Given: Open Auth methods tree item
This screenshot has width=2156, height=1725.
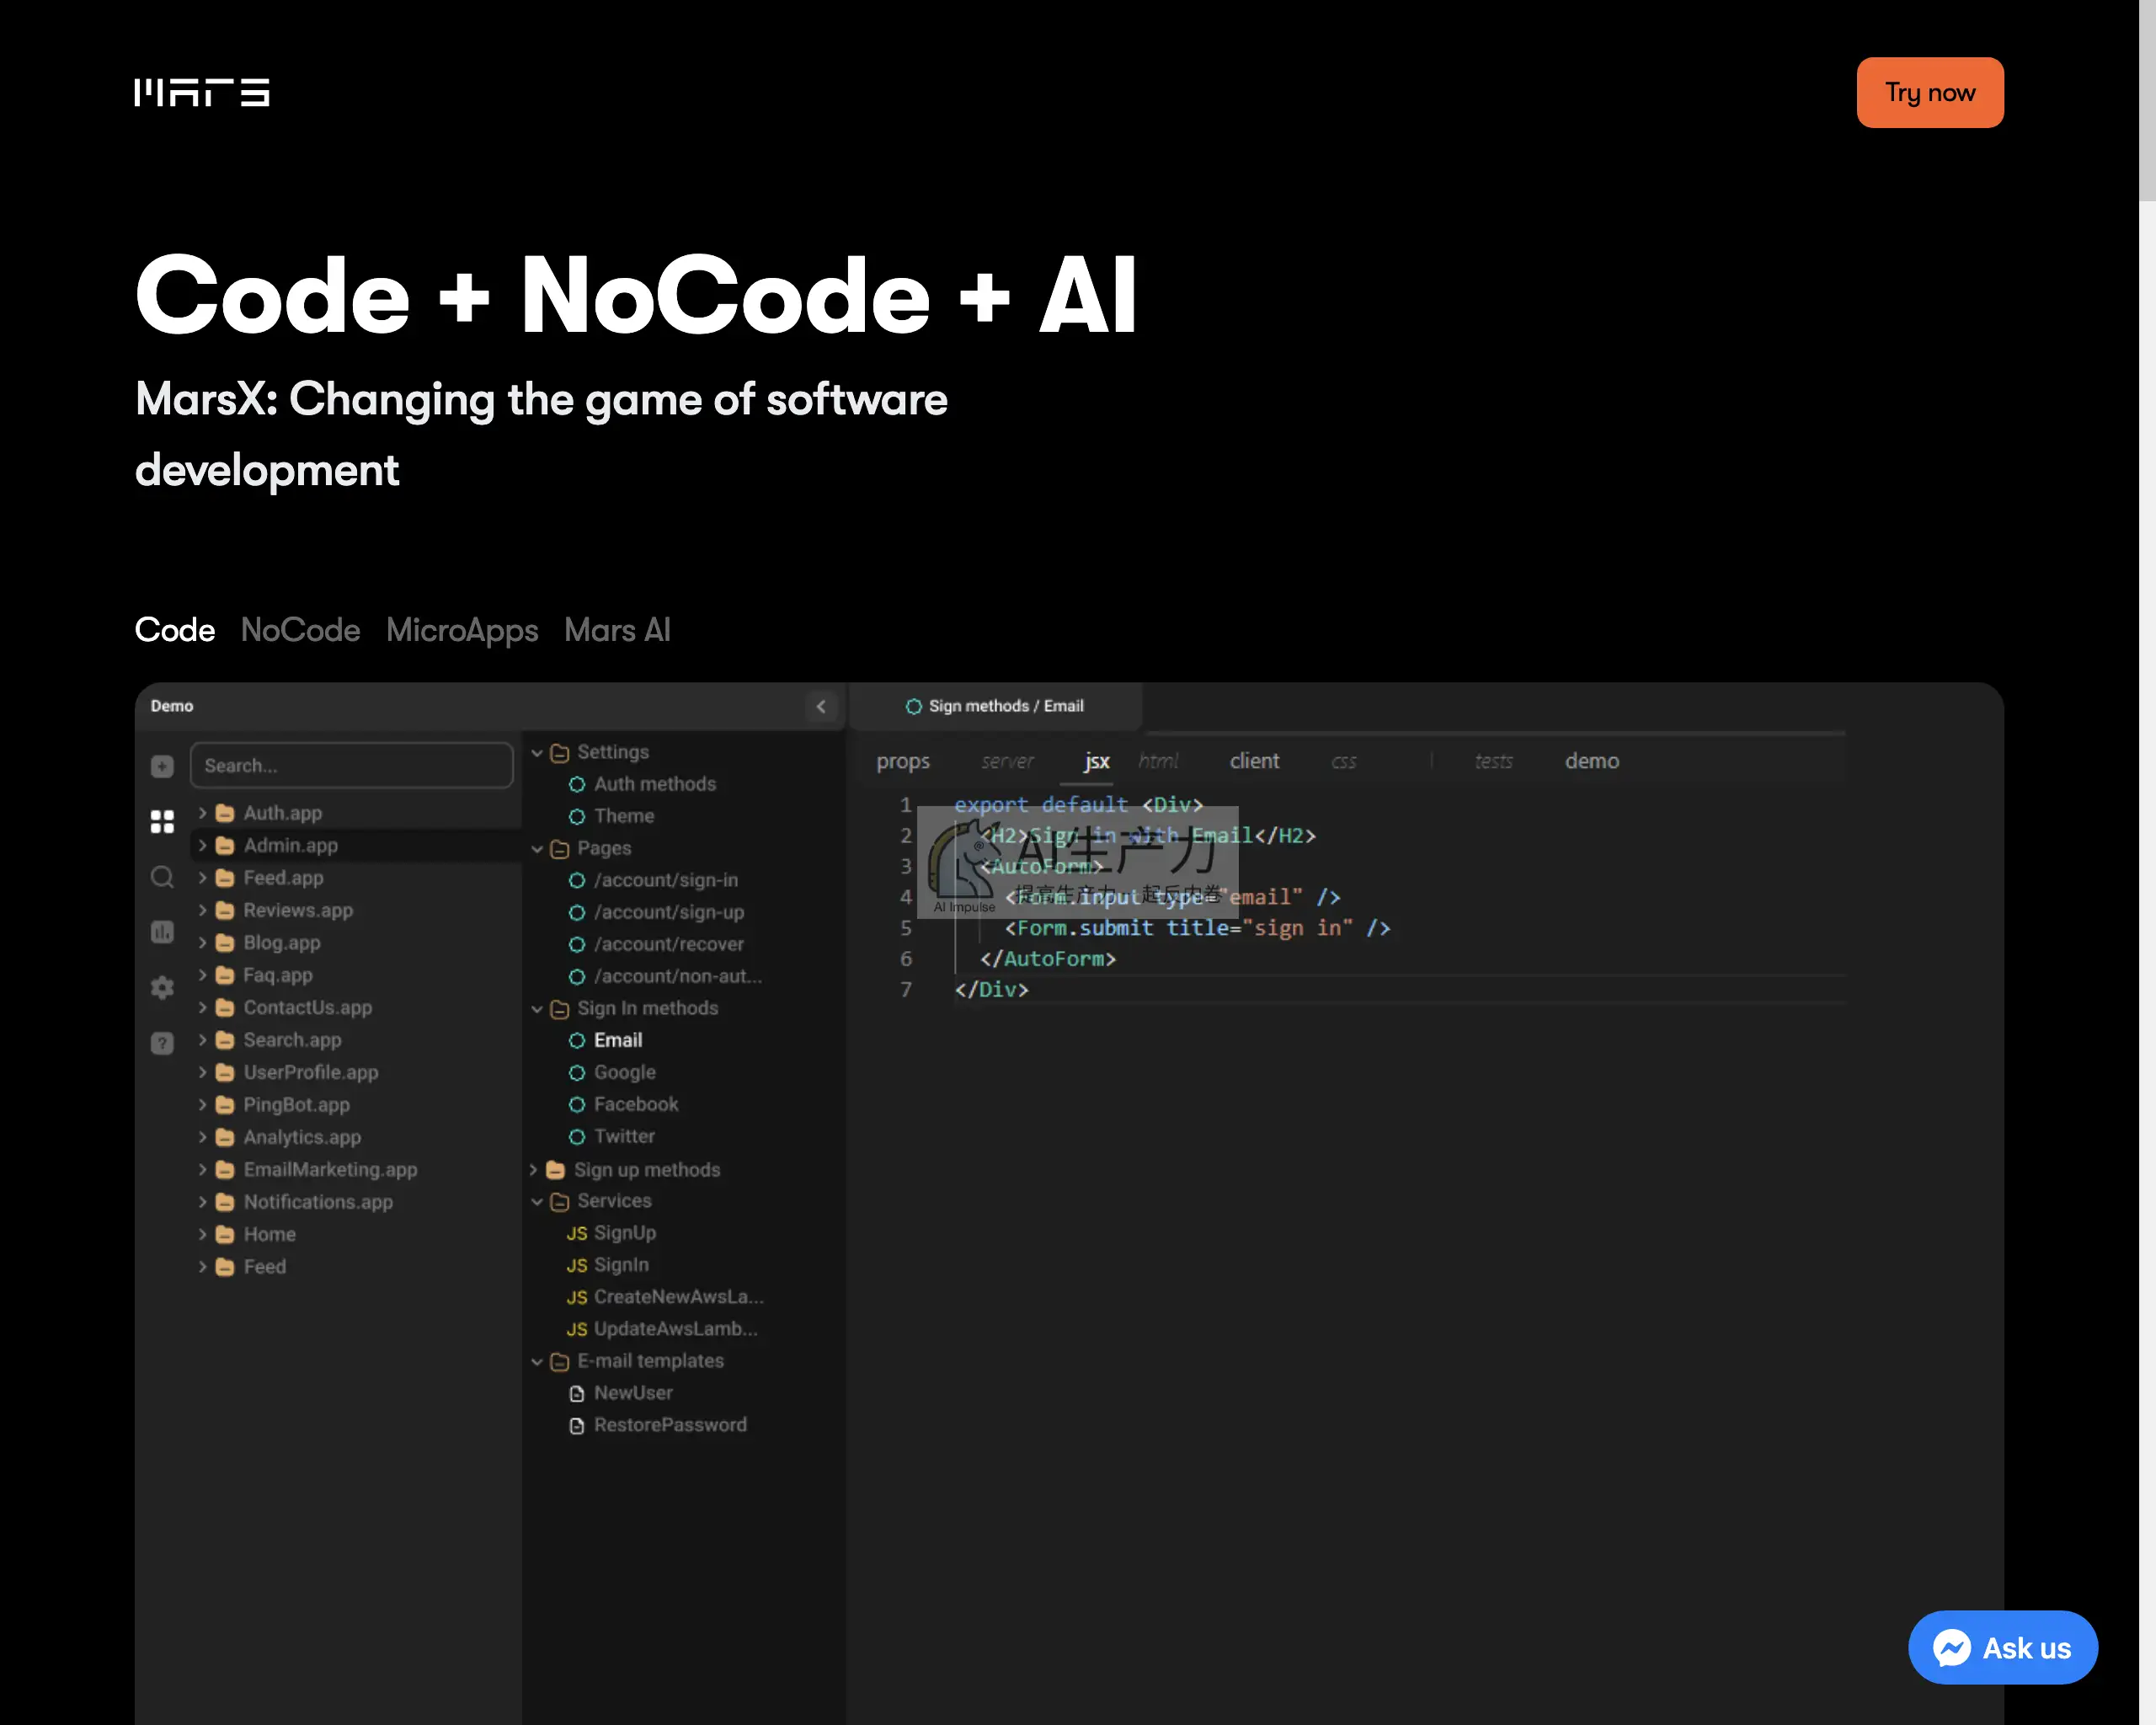Looking at the screenshot, I should coord(642,784).
